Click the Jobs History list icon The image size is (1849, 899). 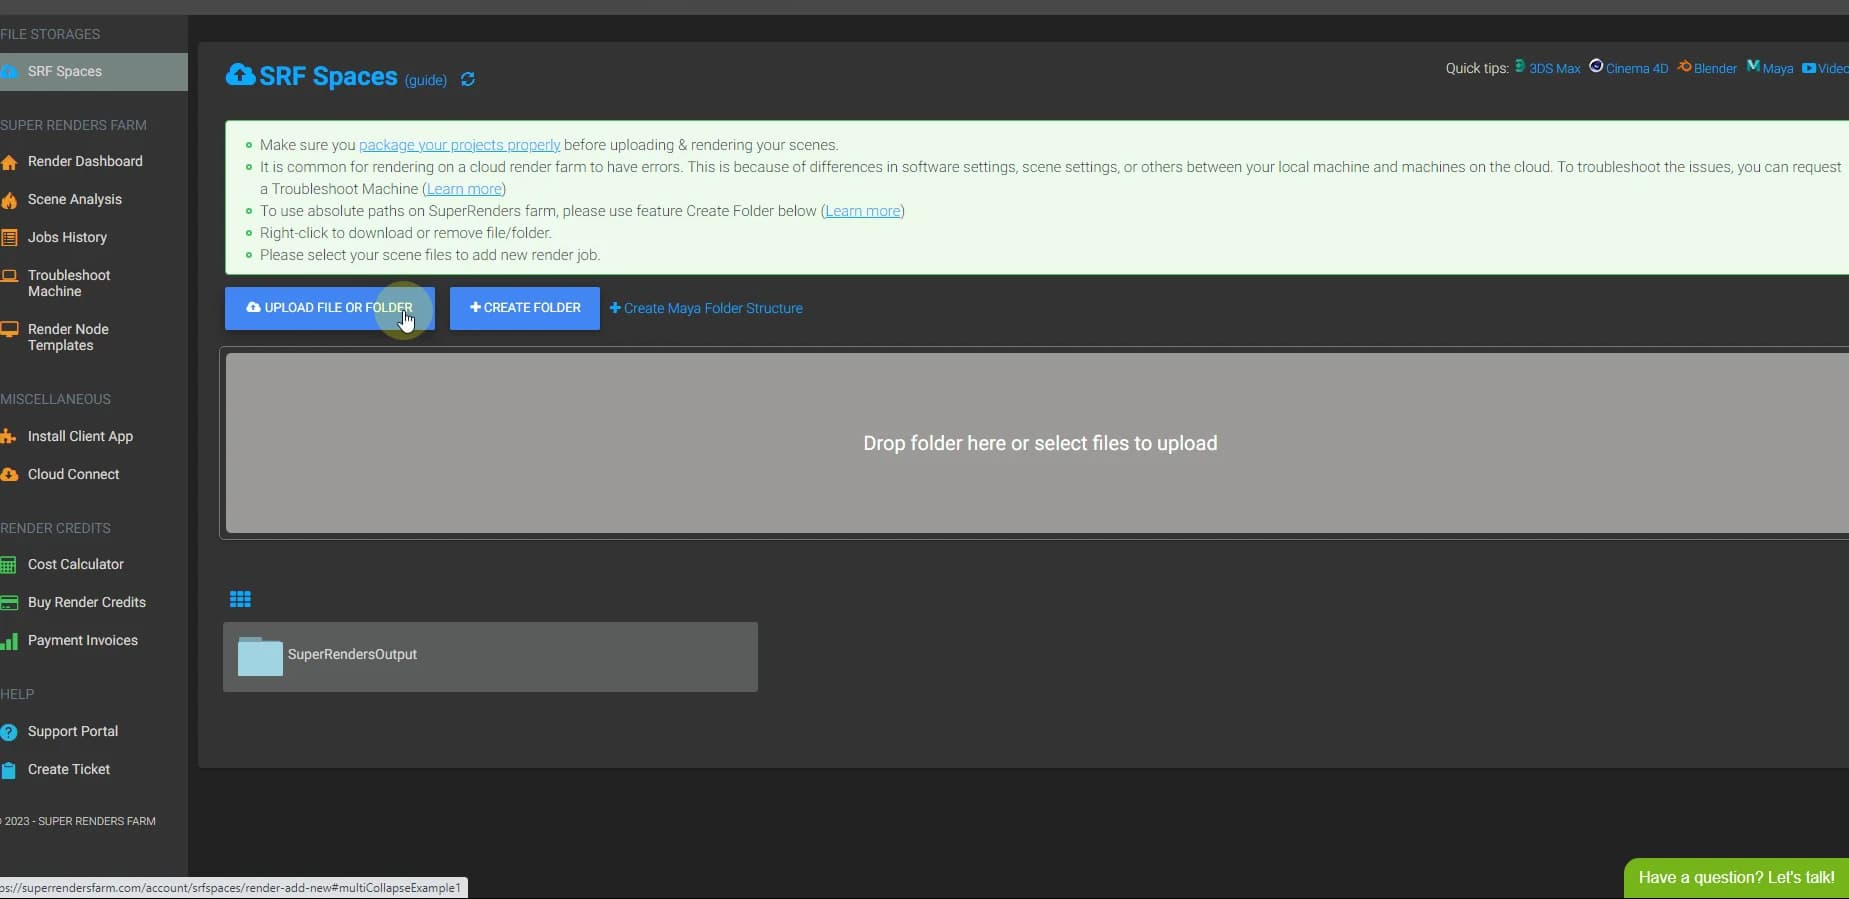[x=9, y=238]
